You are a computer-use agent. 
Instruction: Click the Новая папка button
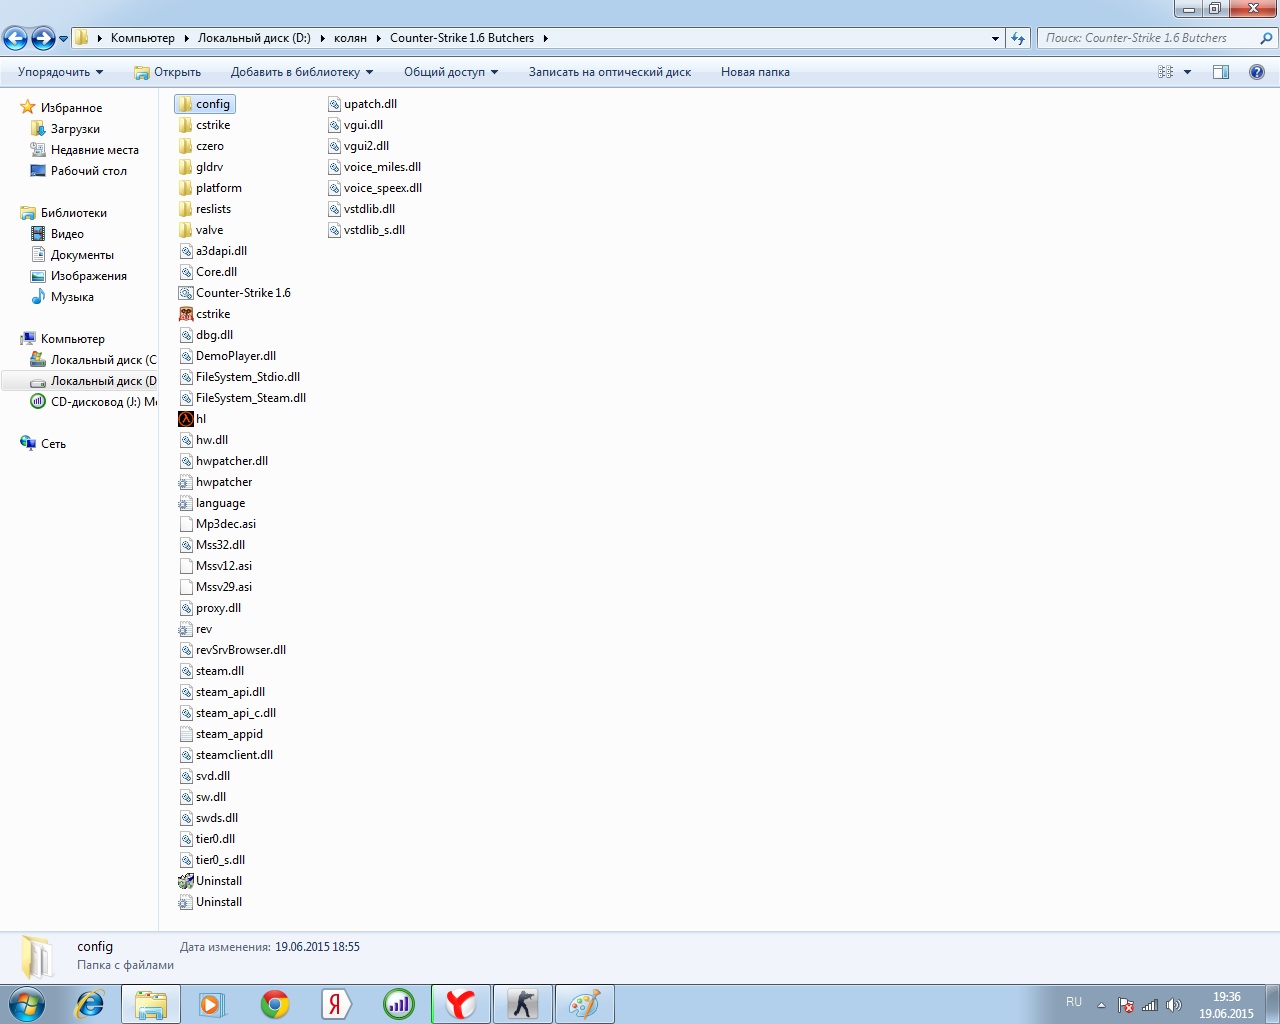point(755,72)
